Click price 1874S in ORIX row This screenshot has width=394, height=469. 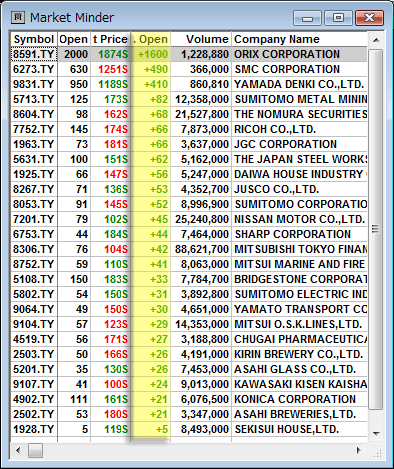click(x=113, y=54)
